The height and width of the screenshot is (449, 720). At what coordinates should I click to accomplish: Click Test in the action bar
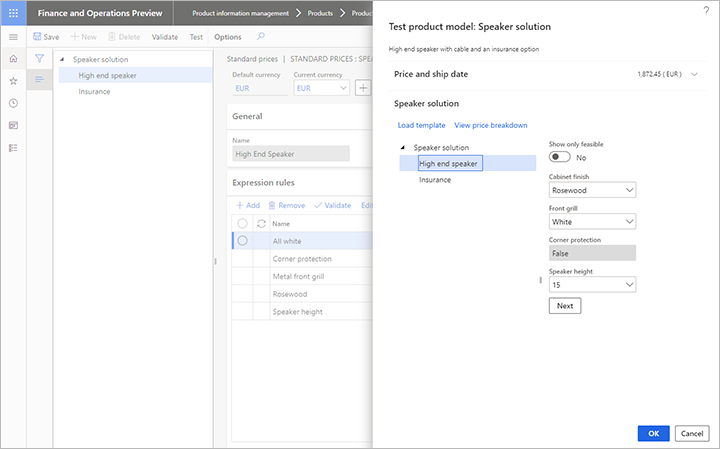click(x=196, y=37)
